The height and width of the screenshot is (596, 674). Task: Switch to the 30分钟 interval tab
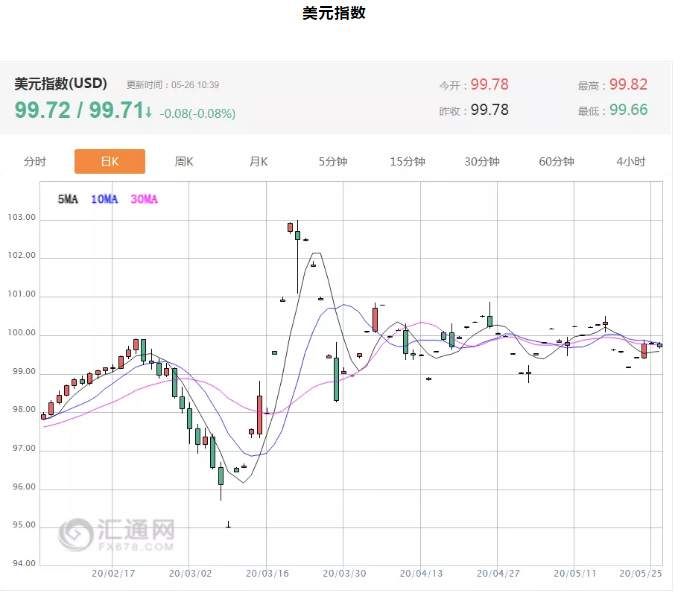pyautogui.click(x=482, y=162)
